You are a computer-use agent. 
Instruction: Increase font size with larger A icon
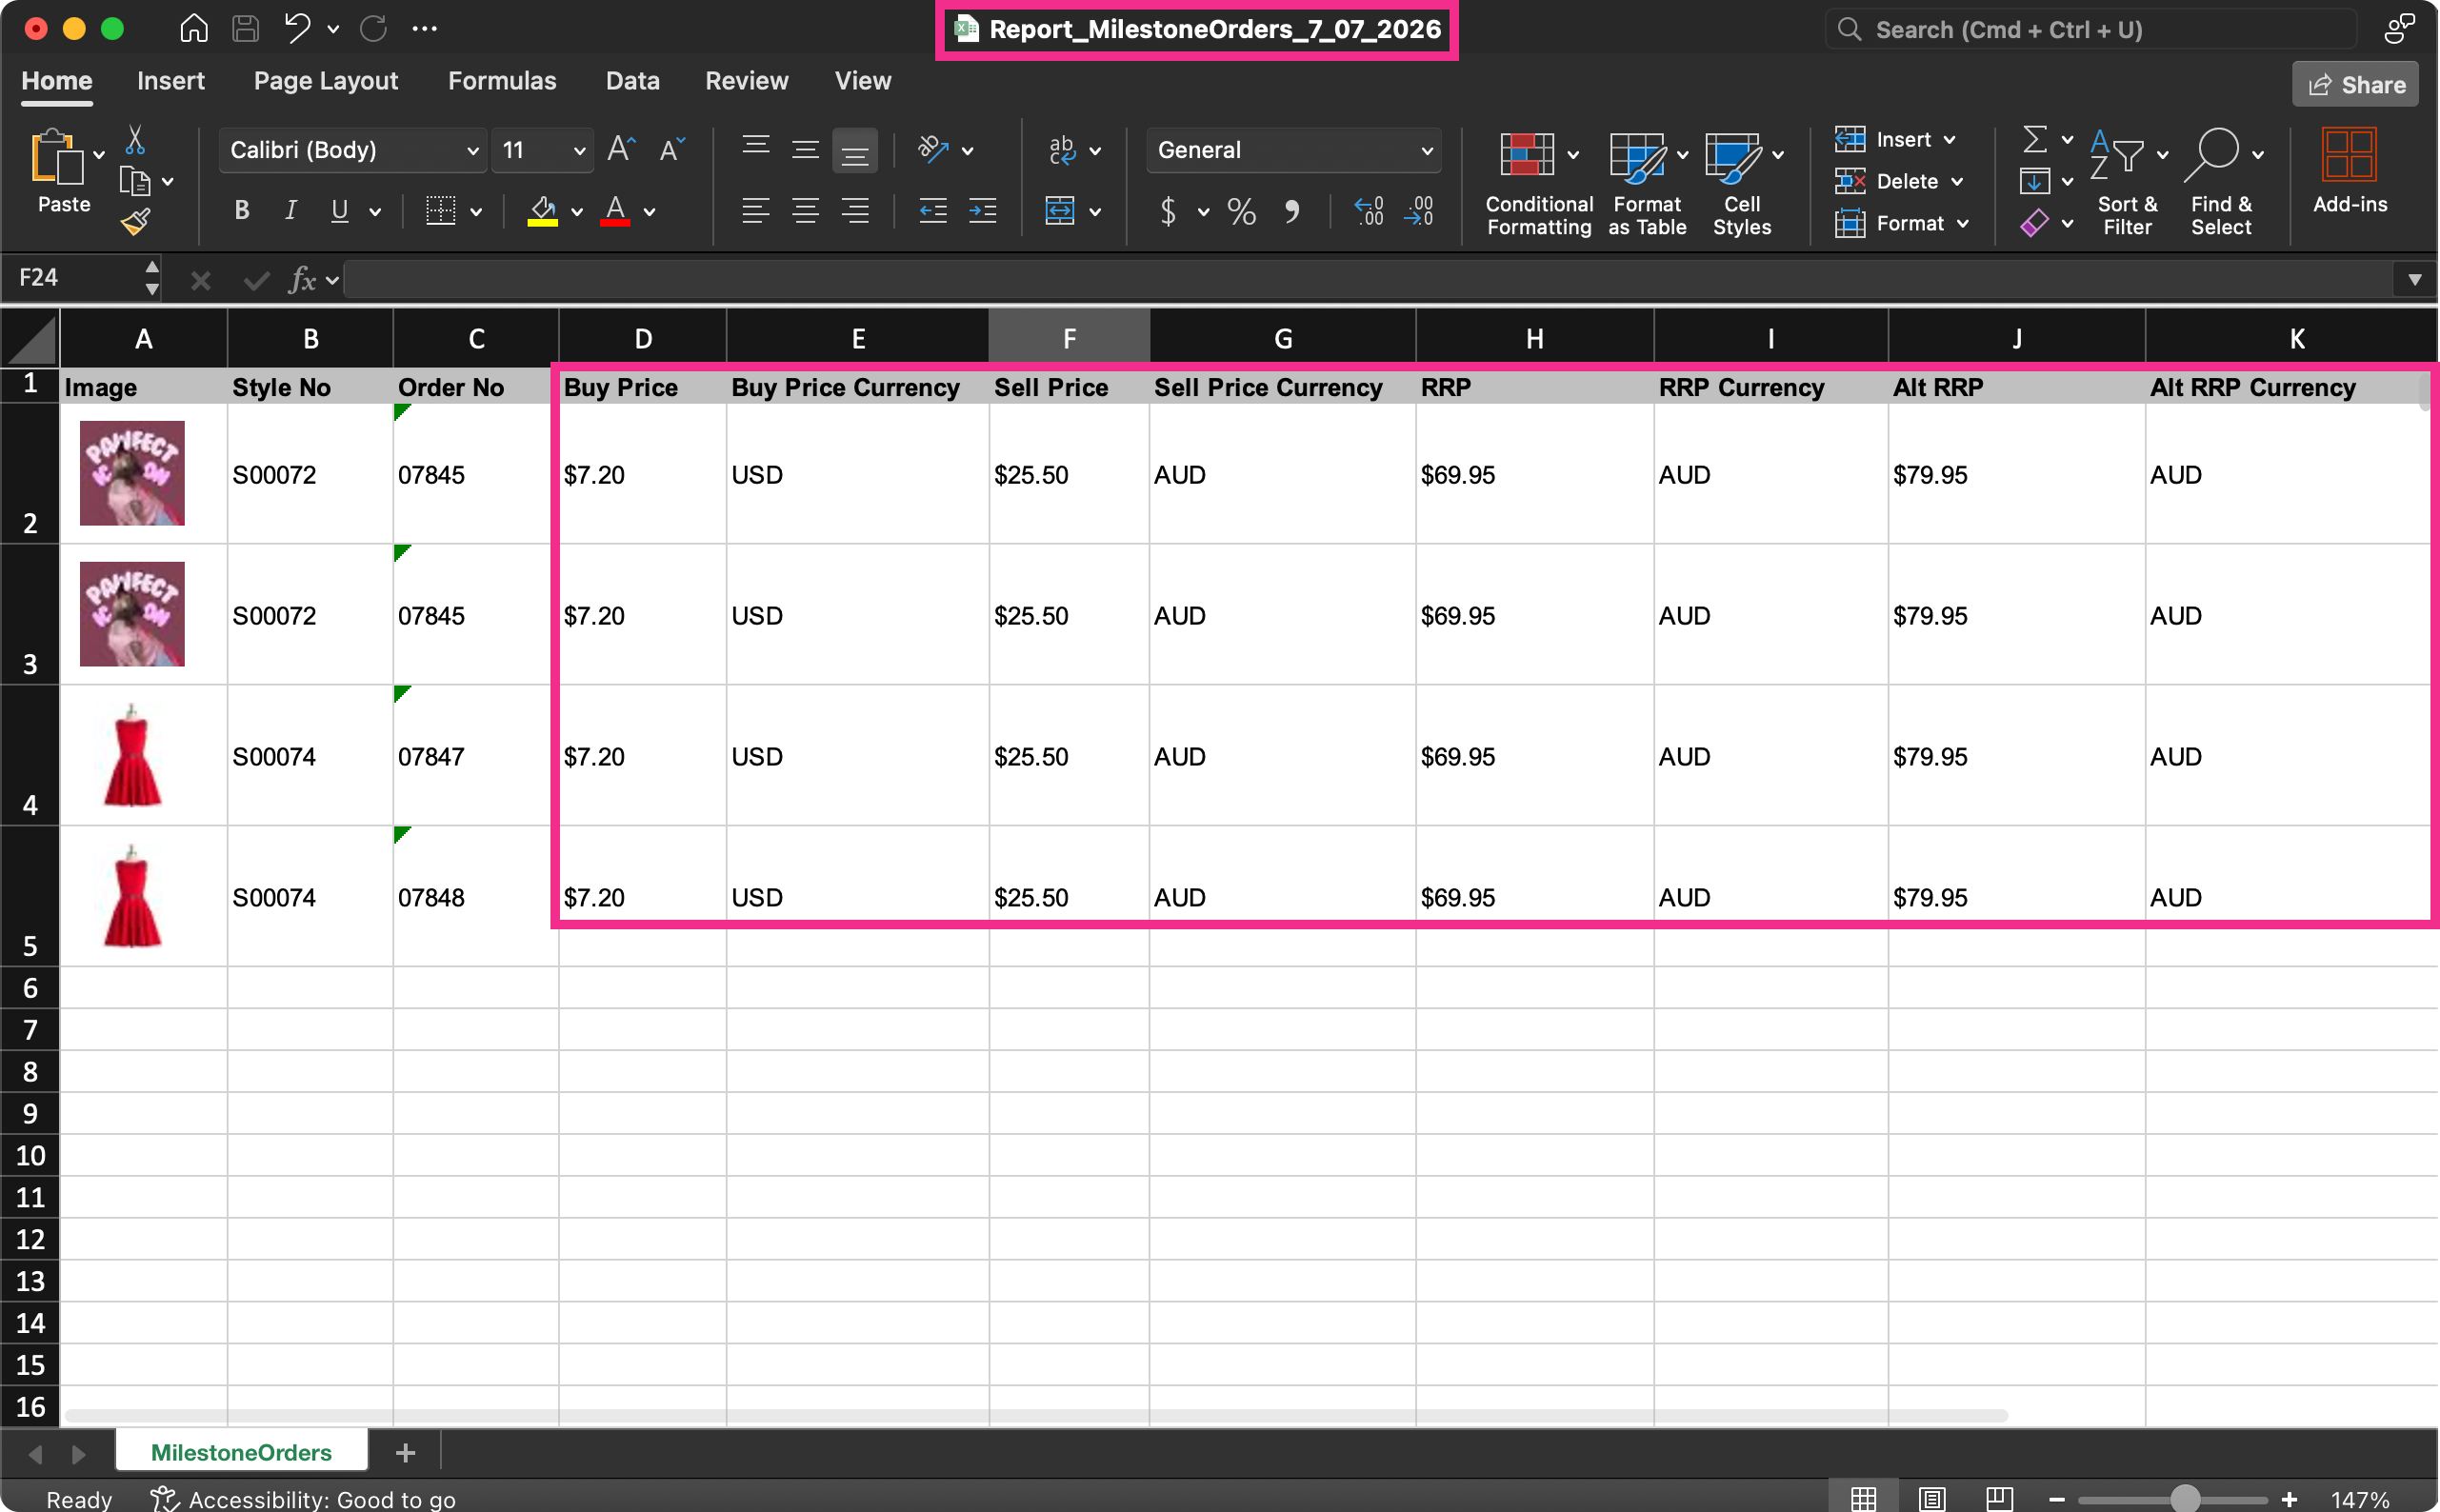tap(621, 150)
